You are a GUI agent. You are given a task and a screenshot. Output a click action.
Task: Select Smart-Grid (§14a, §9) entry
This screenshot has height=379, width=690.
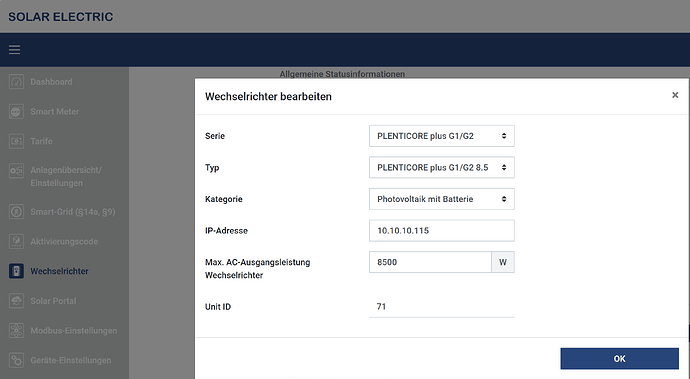(73, 212)
